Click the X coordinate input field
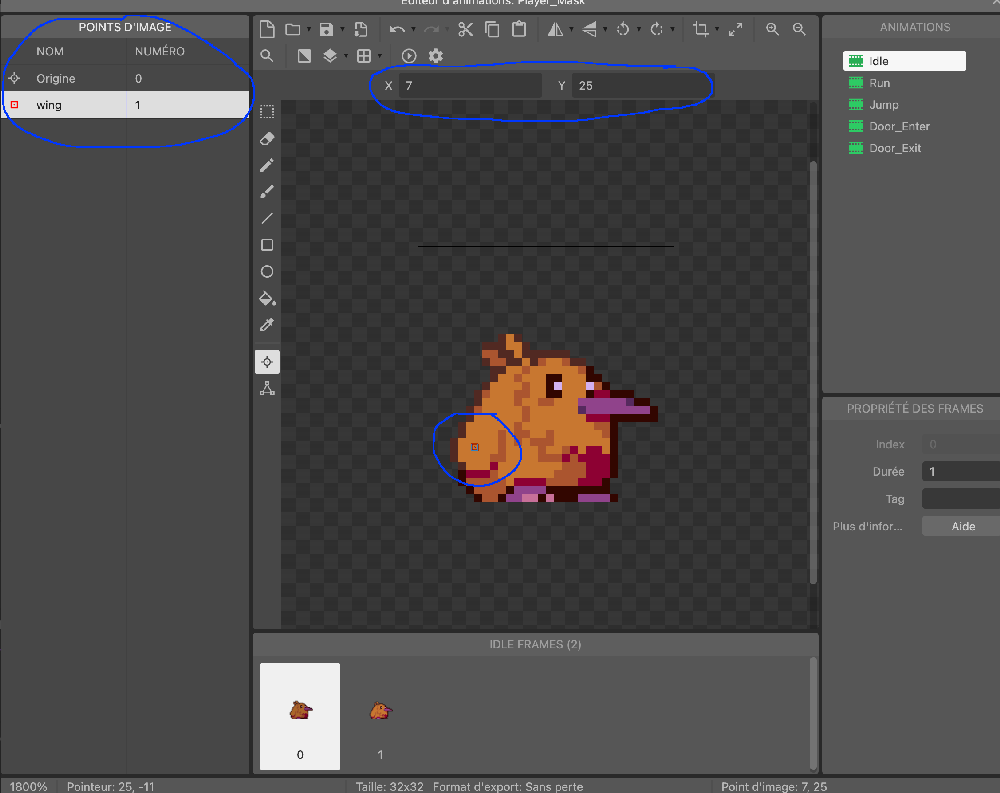This screenshot has height=793, width=1000. (469, 86)
